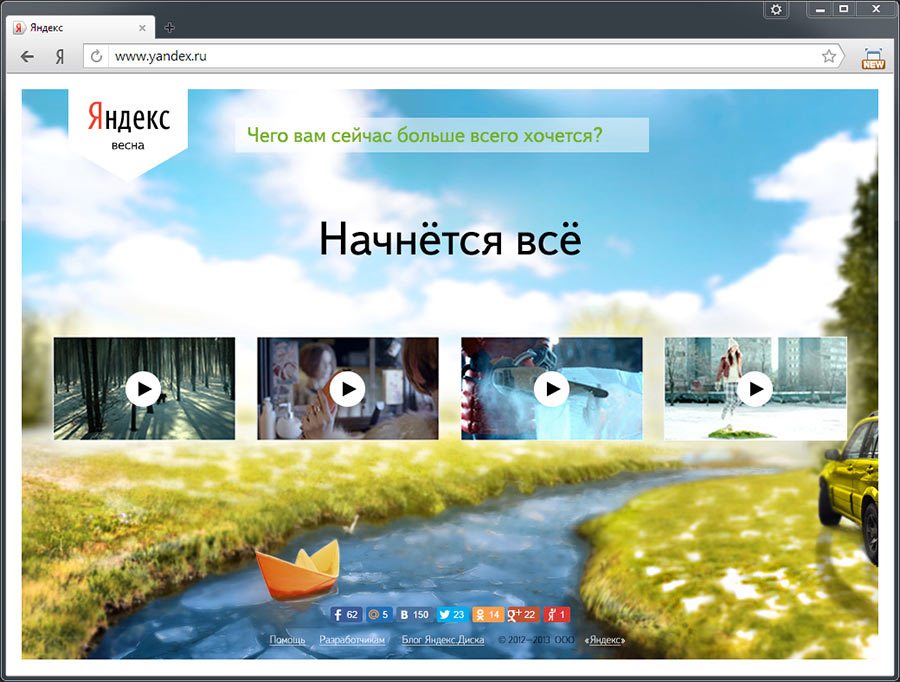
Task: Play the forest video thumbnail
Action: click(x=144, y=388)
